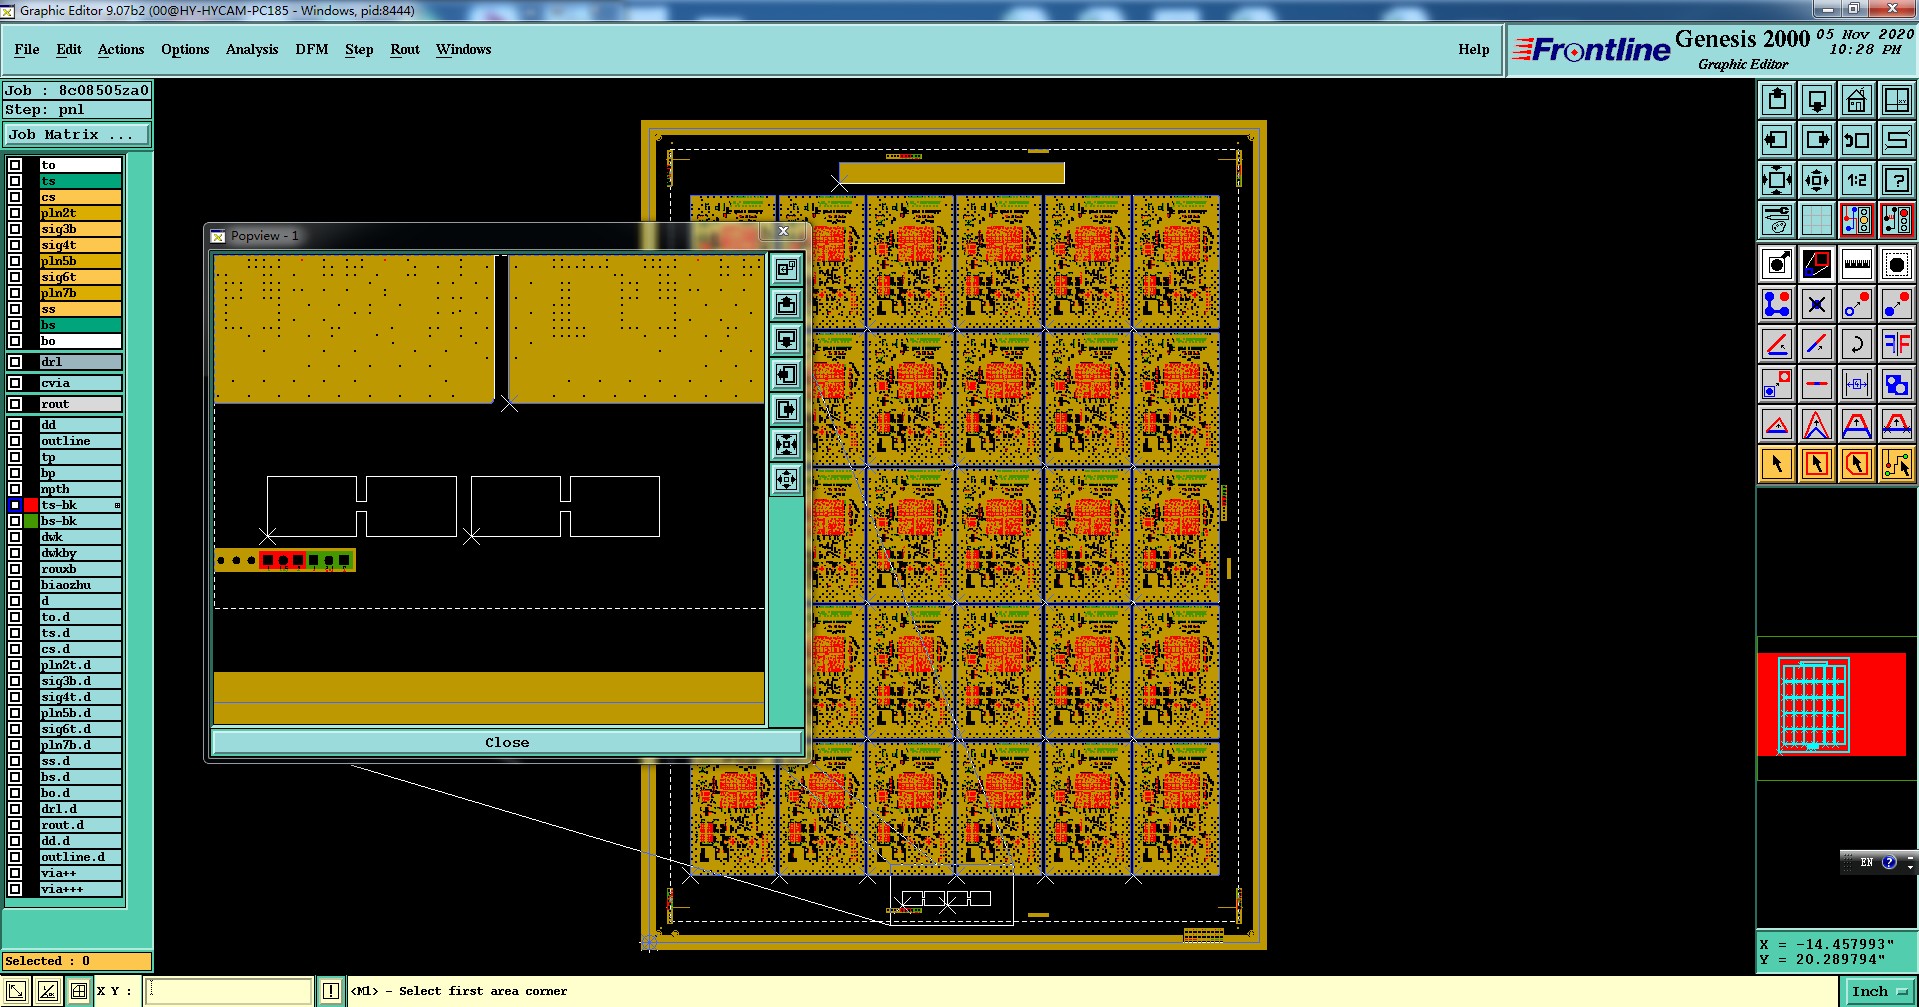This screenshot has width=1919, height=1007.
Task: Select layer name 'npth' in layer list
Action: coord(80,489)
